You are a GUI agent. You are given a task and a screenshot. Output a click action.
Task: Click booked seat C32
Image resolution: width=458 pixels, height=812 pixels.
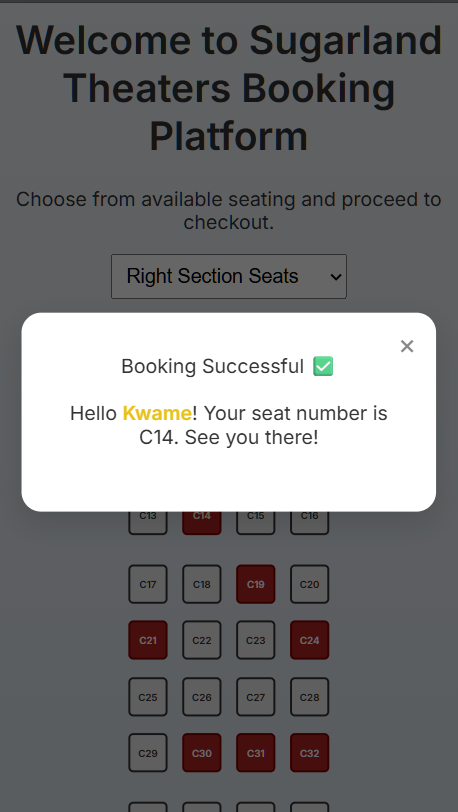309,753
